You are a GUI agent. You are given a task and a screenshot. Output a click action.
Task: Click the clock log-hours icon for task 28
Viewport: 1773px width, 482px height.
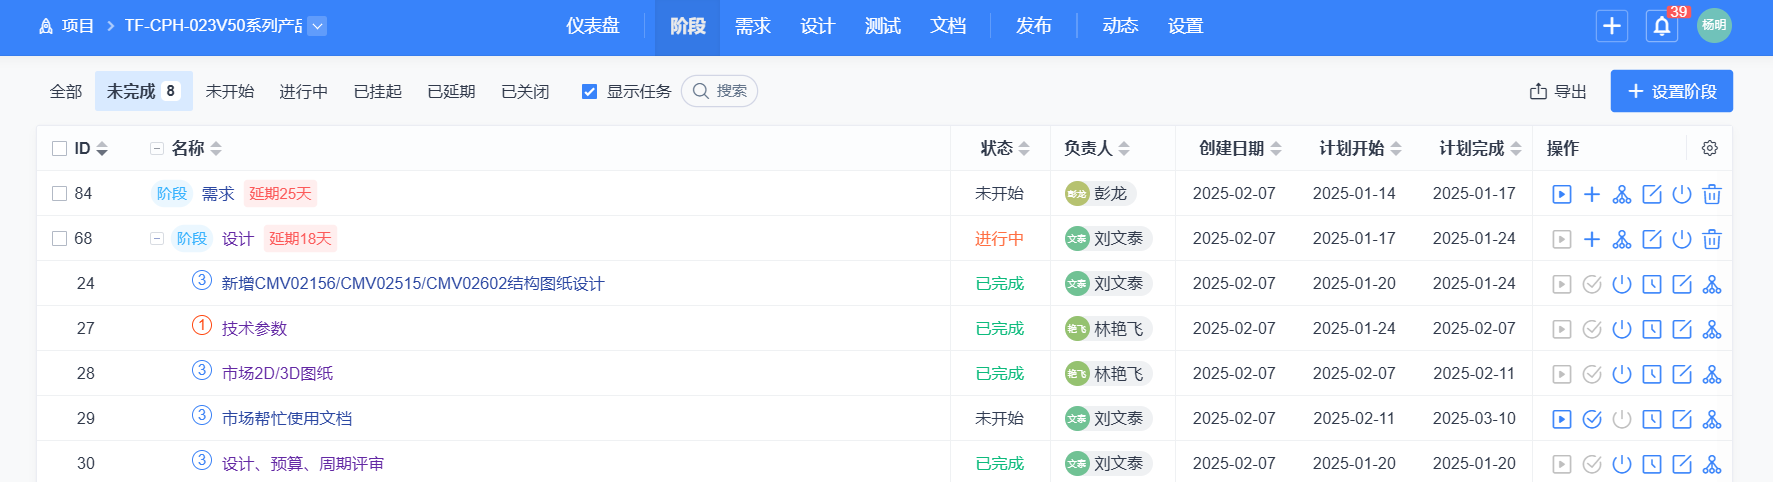tap(1652, 374)
